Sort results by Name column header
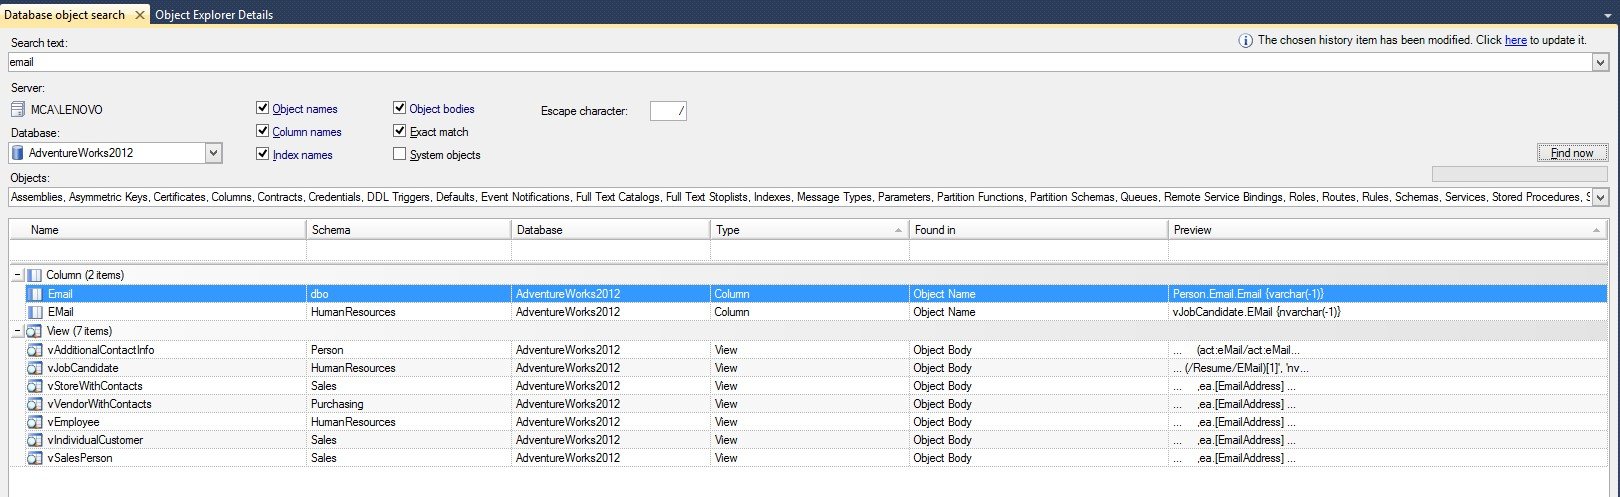 tap(158, 230)
